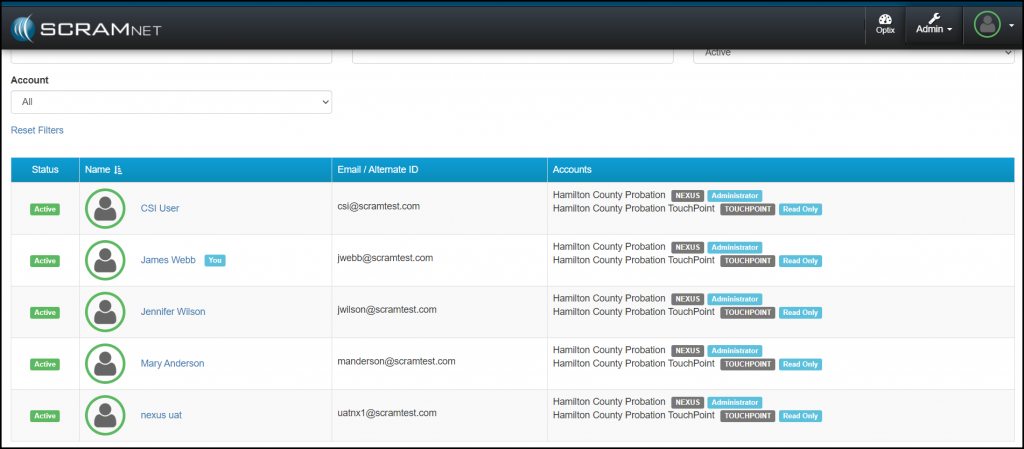This screenshot has height=449, width=1024.
Task: Click the Email / Alternate ID header
Action: pos(378,171)
